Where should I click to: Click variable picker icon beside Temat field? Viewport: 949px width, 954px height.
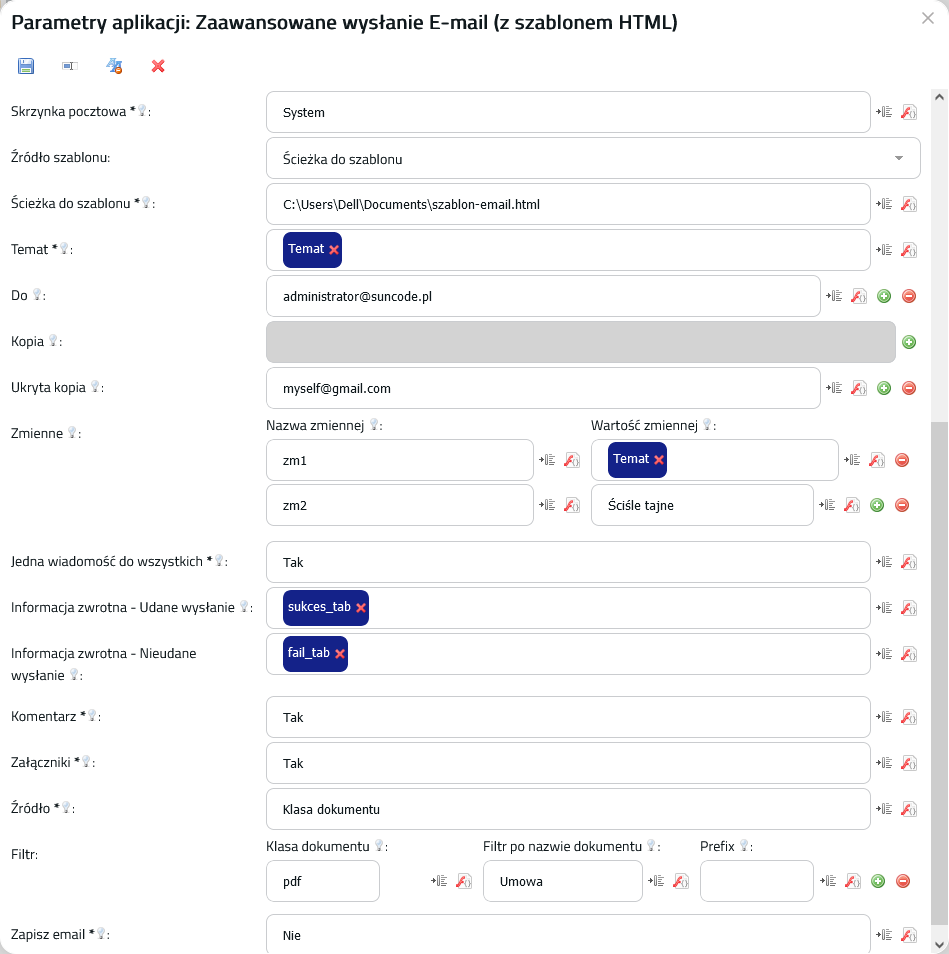coord(884,250)
